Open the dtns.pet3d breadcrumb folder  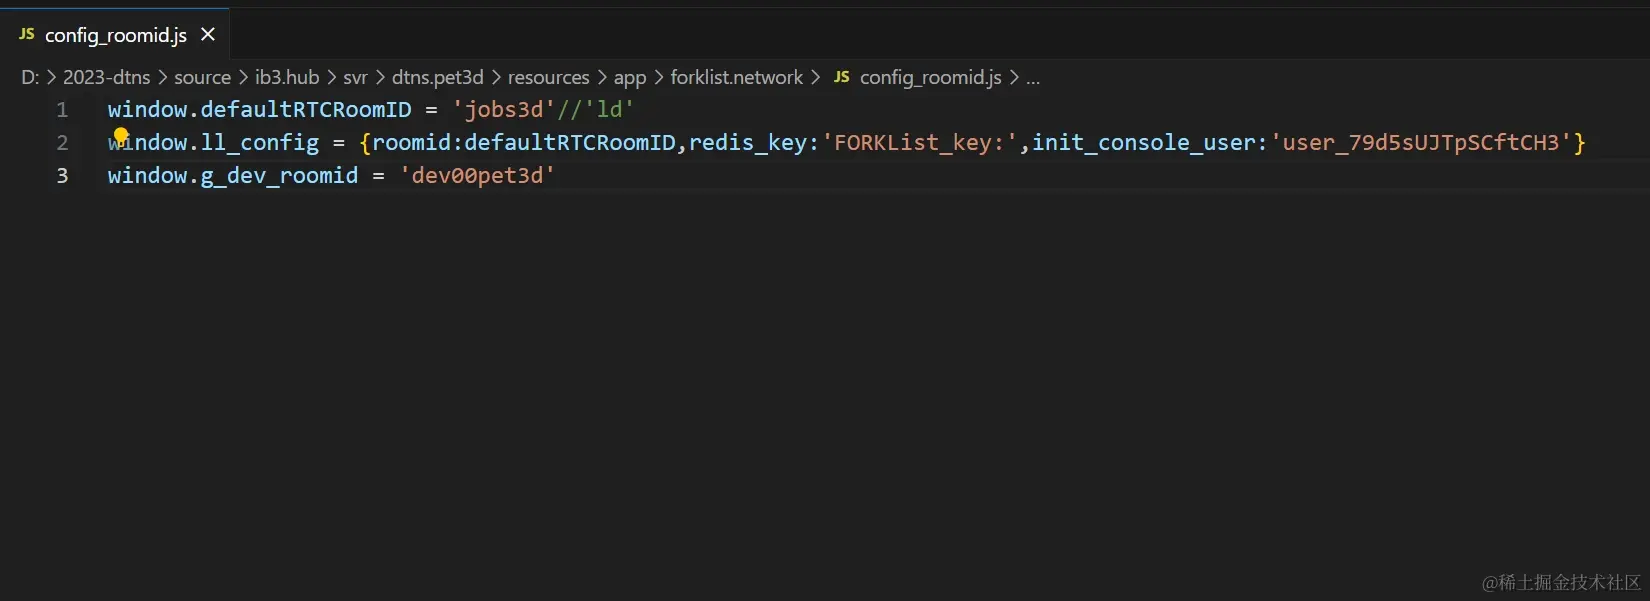tap(437, 77)
